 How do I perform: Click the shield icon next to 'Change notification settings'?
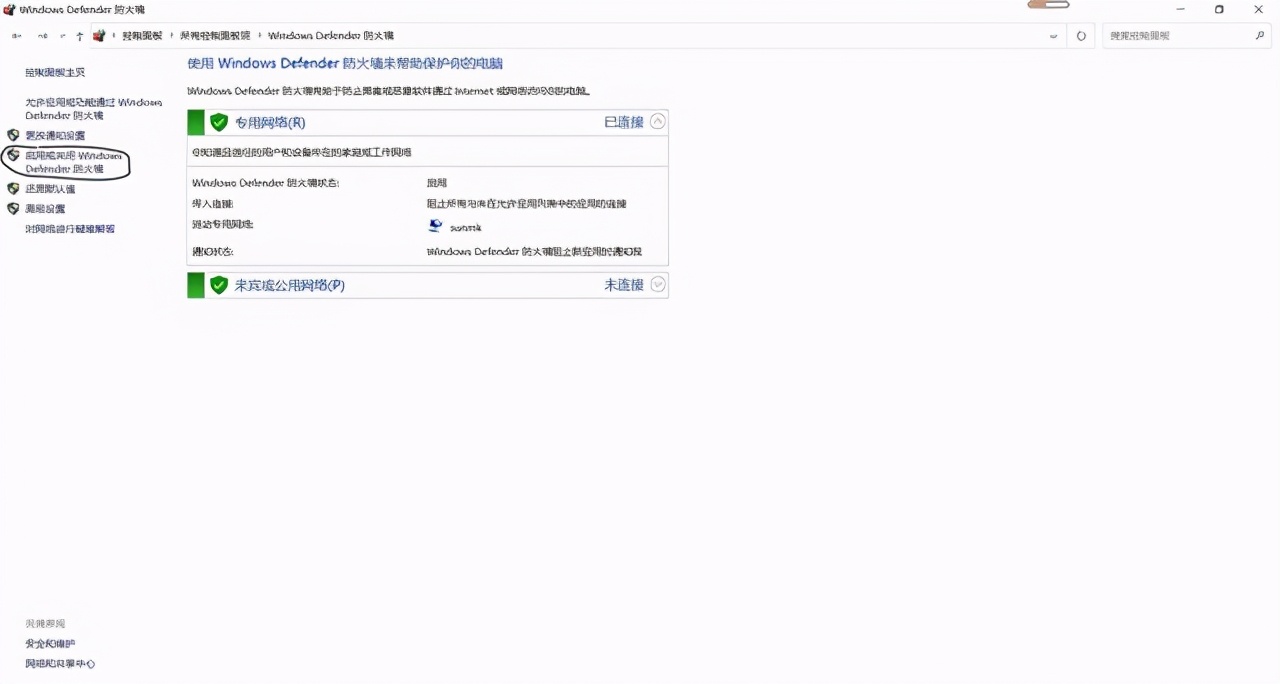pyautogui.click(x=12, y=135)
